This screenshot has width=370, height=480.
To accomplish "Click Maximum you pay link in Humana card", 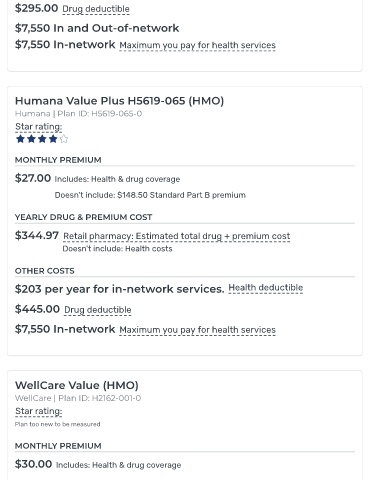I will point(197,330).
